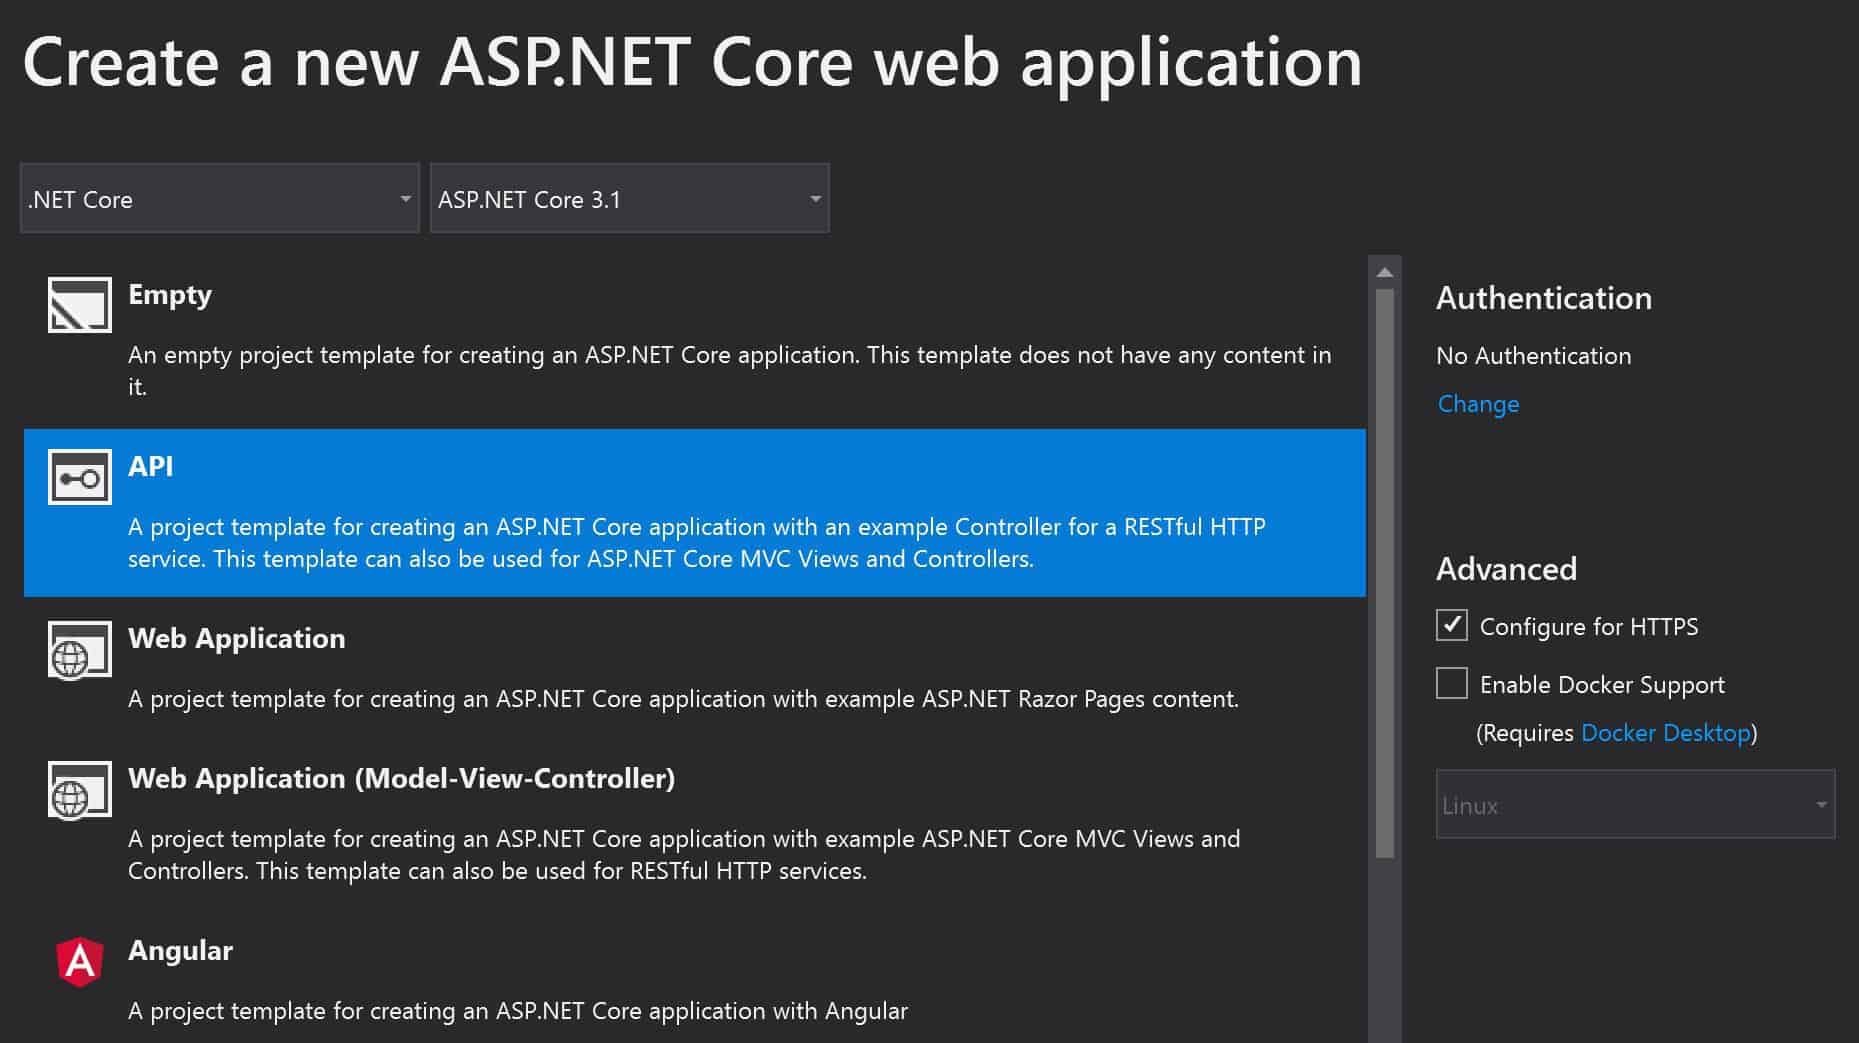1859x1043 pixels.
Task: Click the No Authentication text
Action: click(1534, 356)
